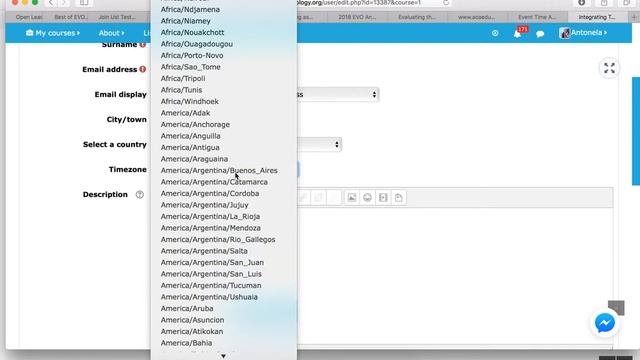Choose Africa/Porto-Novo timezone

(x=192, y=55)
